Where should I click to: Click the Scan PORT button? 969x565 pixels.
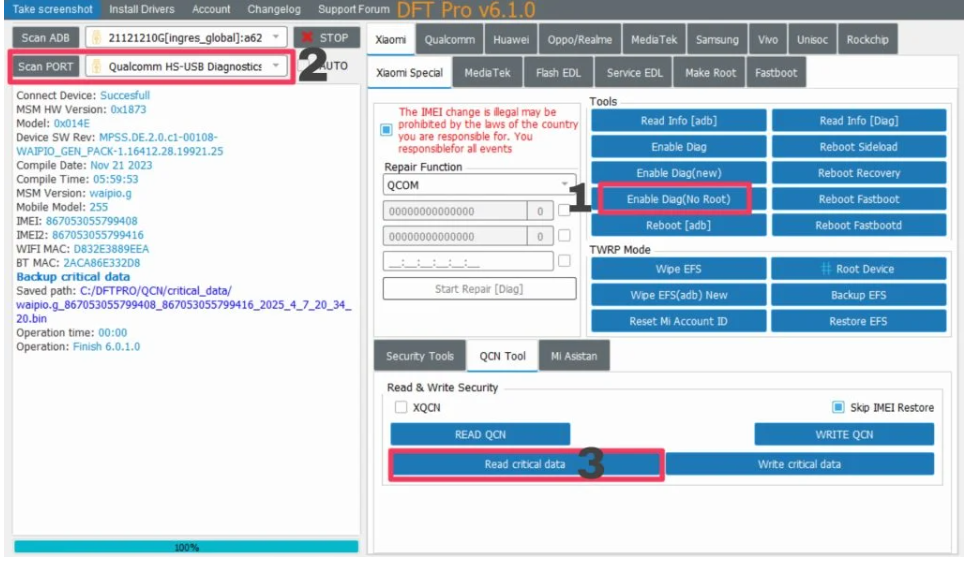point(46,66)
